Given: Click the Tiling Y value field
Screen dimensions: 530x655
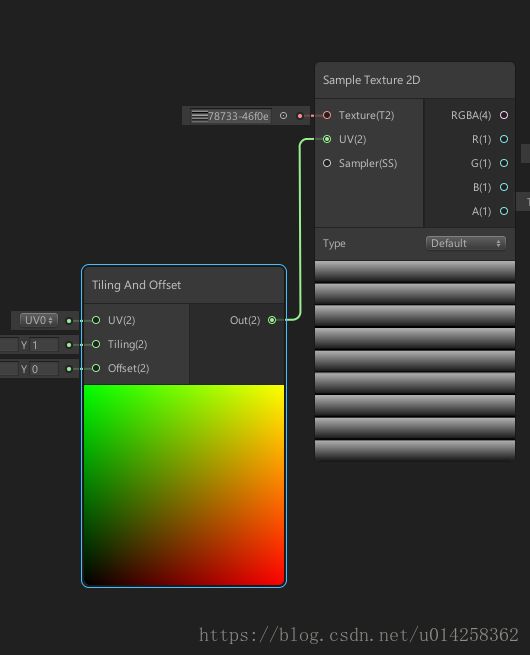Looking at the screenshot, I should [x=44, y=345].
